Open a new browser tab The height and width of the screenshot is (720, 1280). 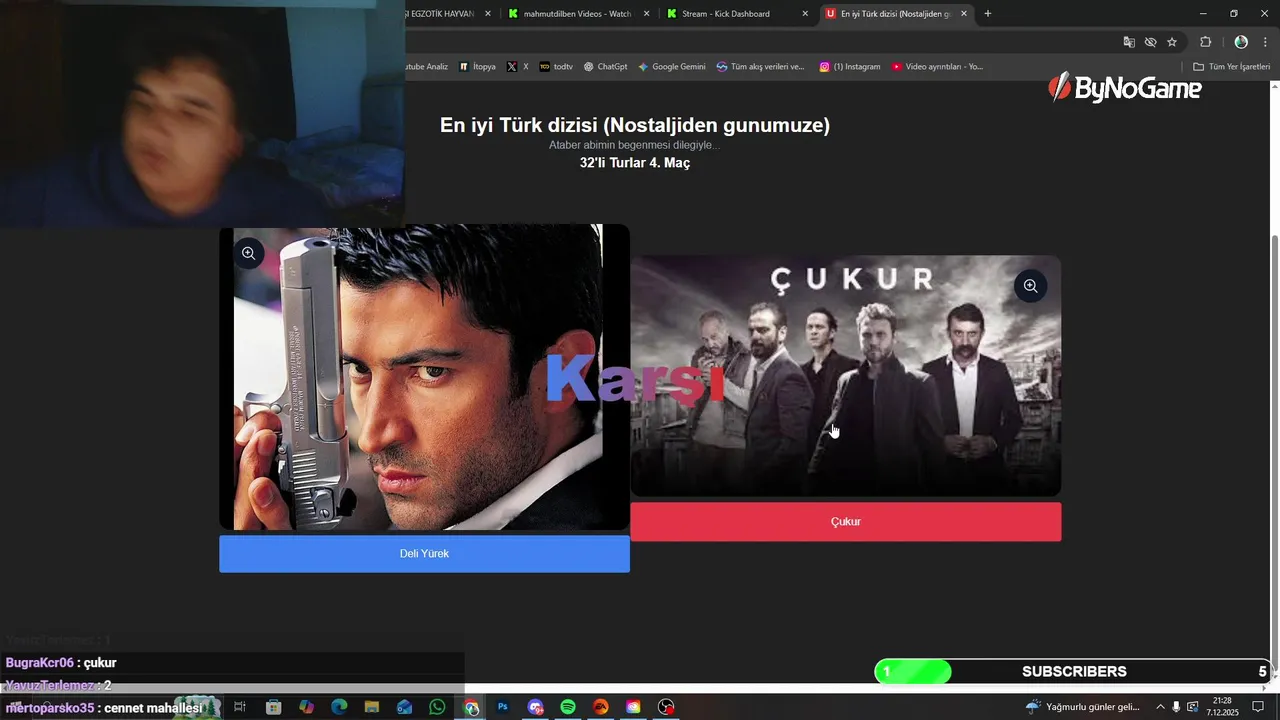(x=988, y=14)
